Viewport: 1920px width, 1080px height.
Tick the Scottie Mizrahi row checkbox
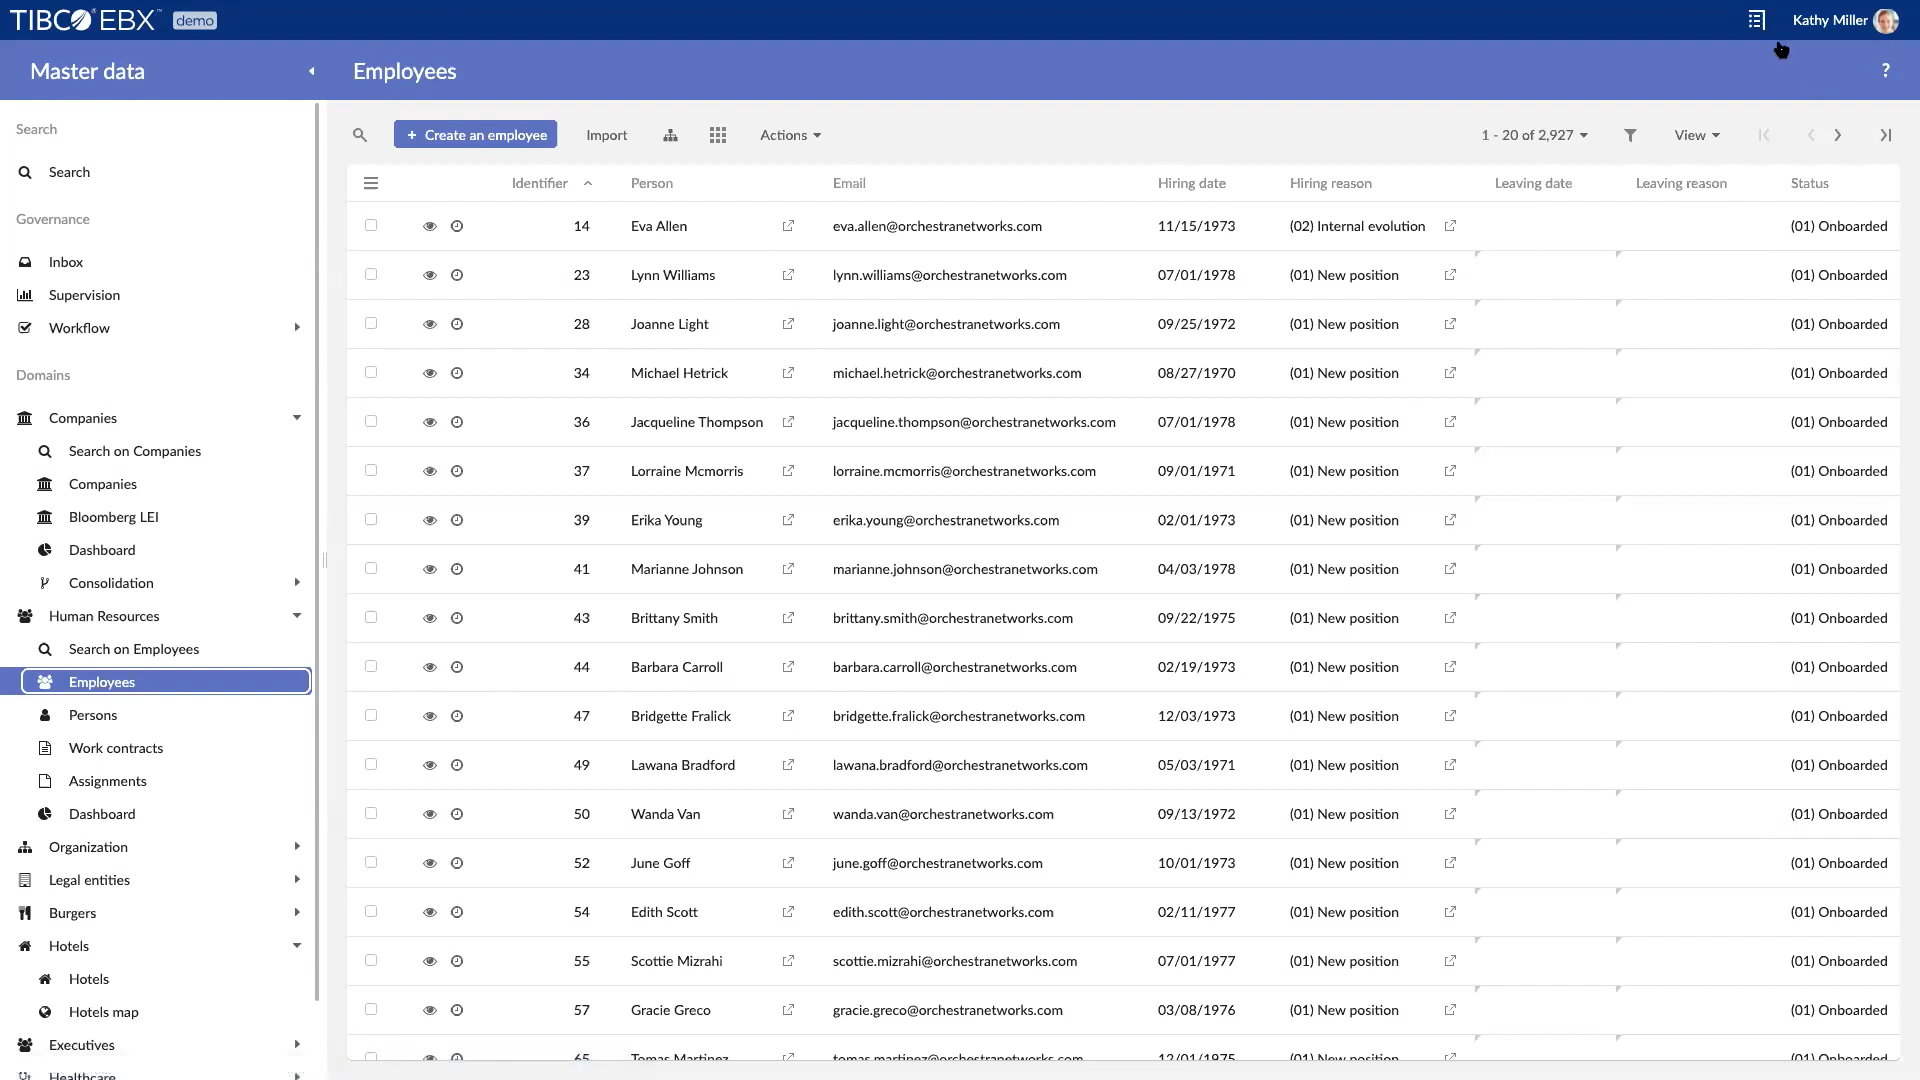(x=371, y=960)
